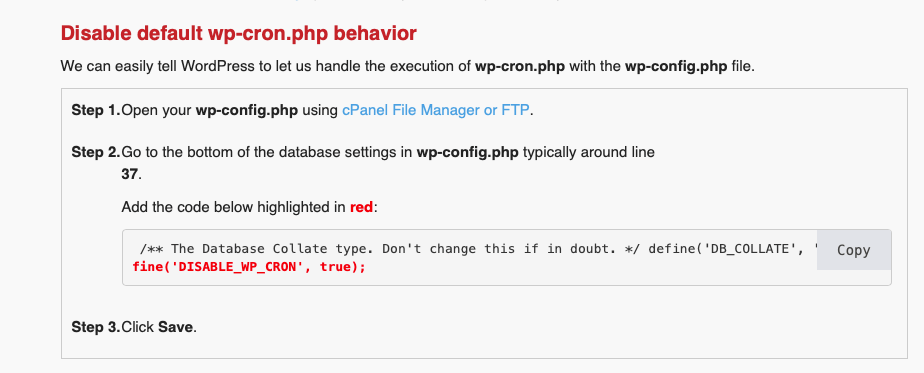Click the bold line number 37
This screenshot has width=924, height=373.
click(x=129, y=174)
